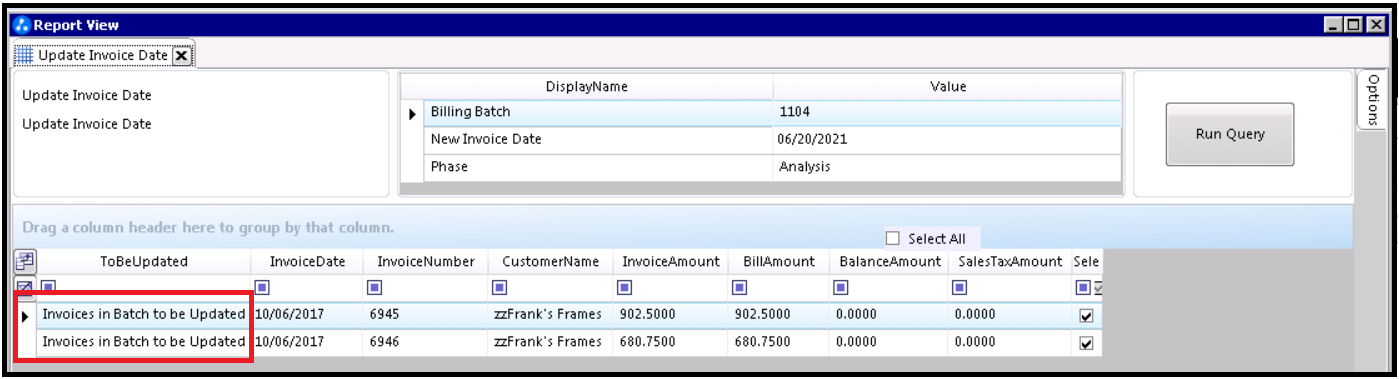Select InvoiceAmount cell 680.7500

tap(671, 342)
